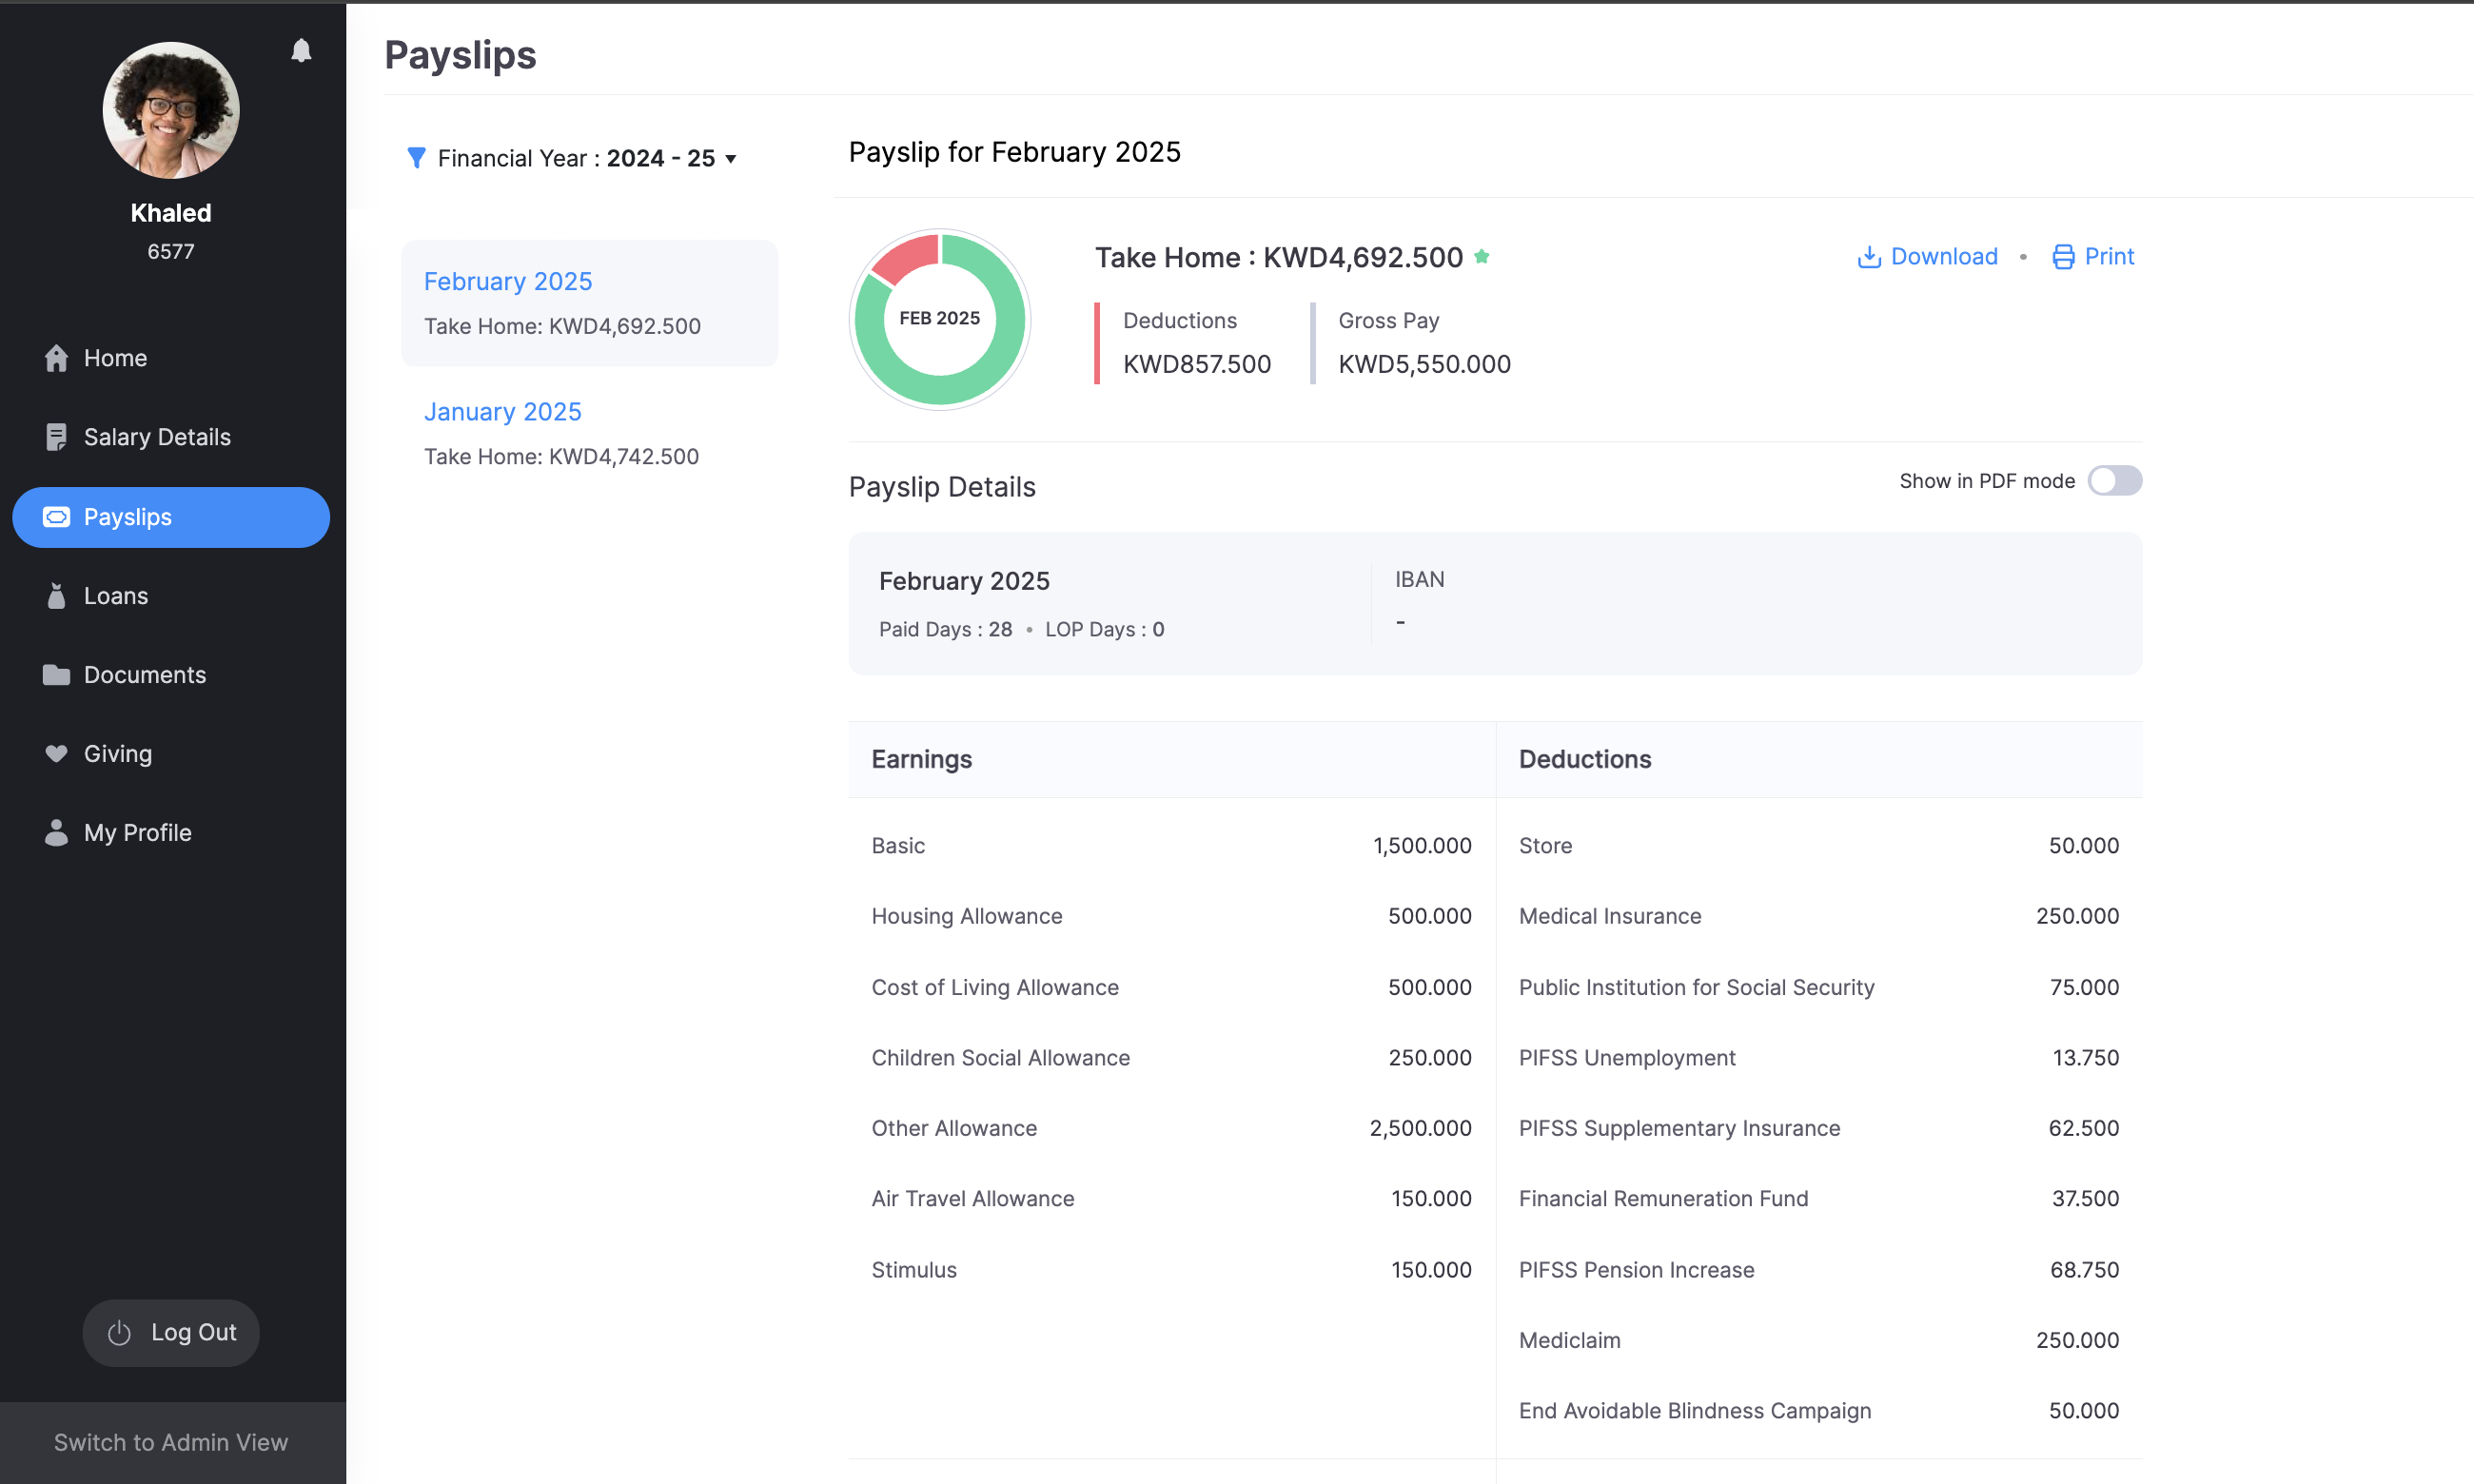Click the green star next to Take Home
This screenshot has width=2474, height=1484.
[x=1482, y=257]
